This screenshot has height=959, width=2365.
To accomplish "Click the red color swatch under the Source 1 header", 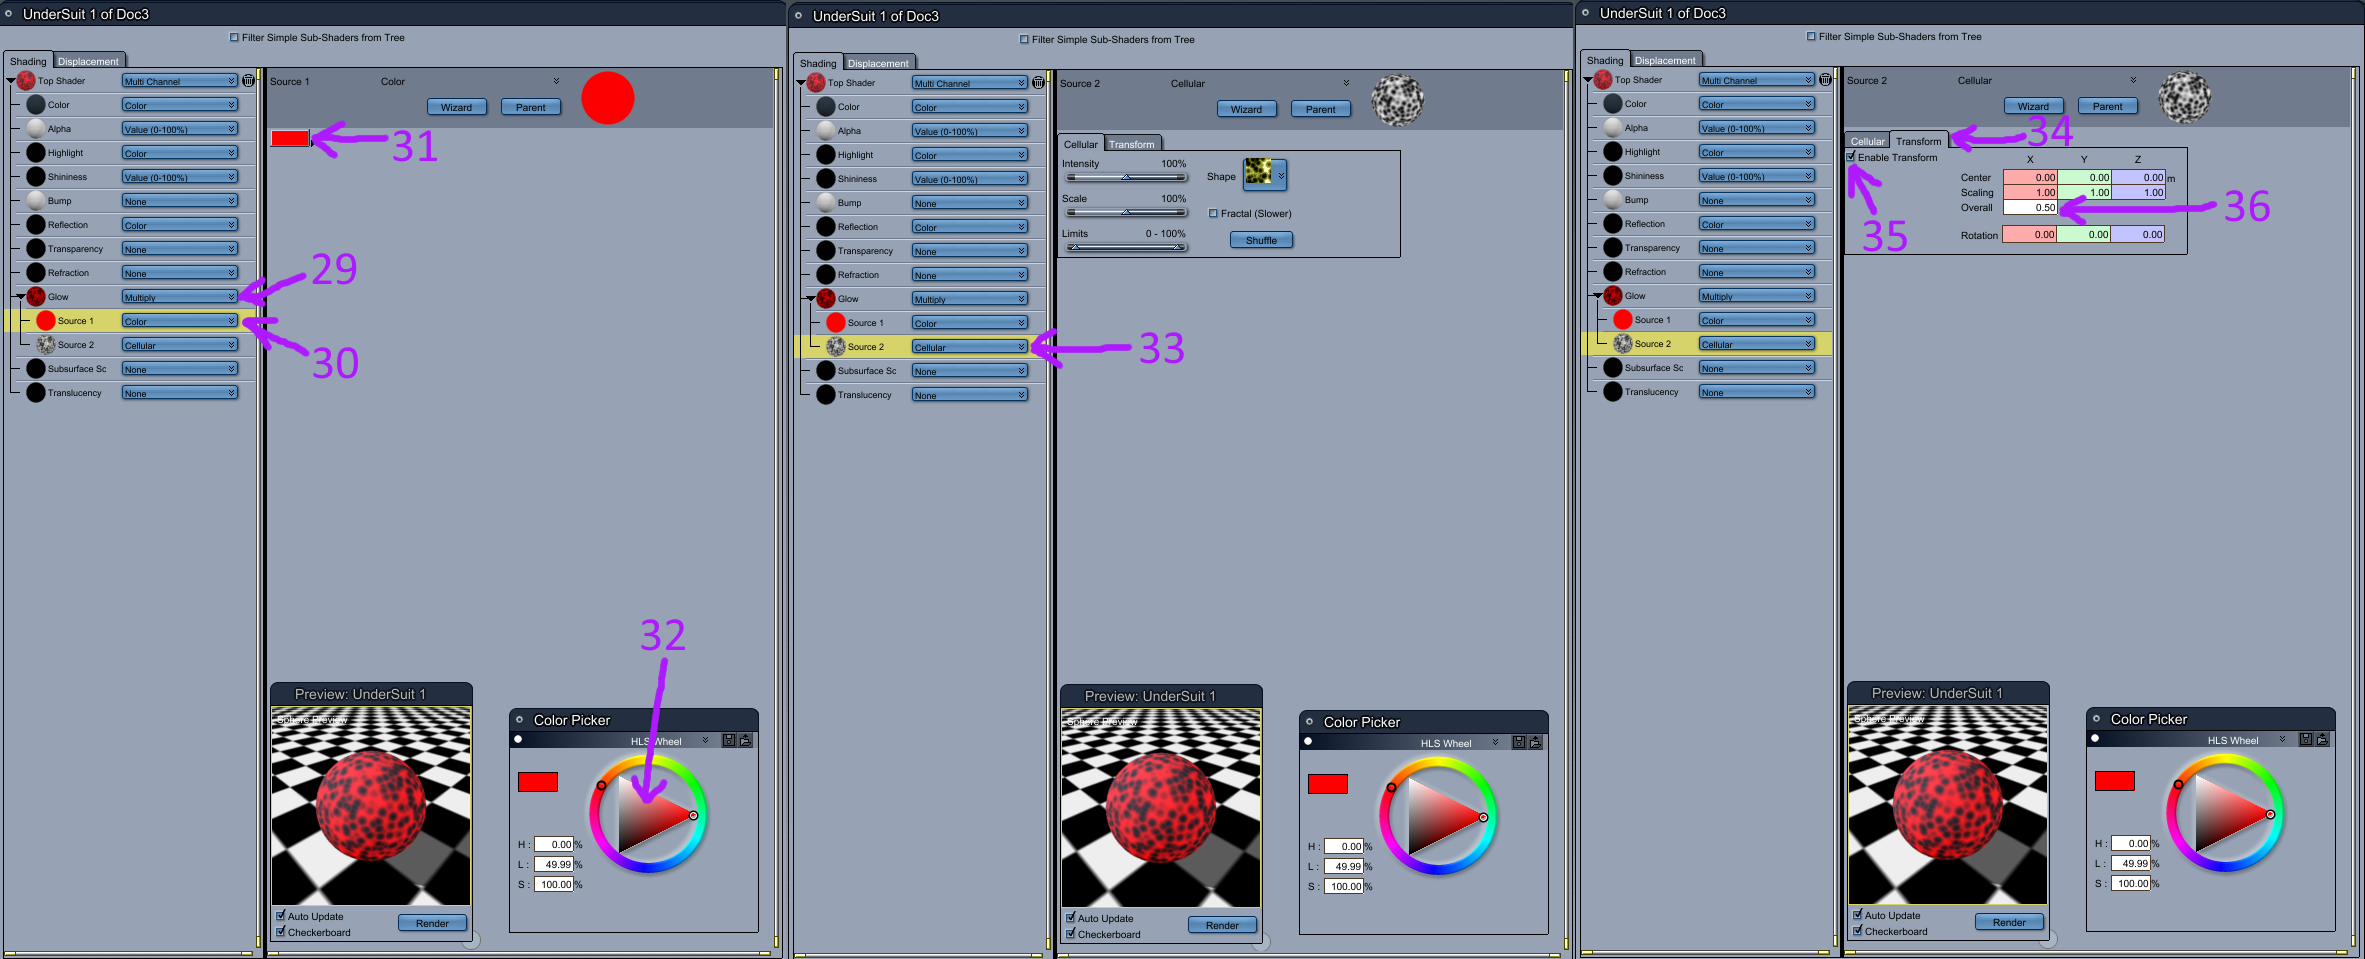I will tap(290, 138).
